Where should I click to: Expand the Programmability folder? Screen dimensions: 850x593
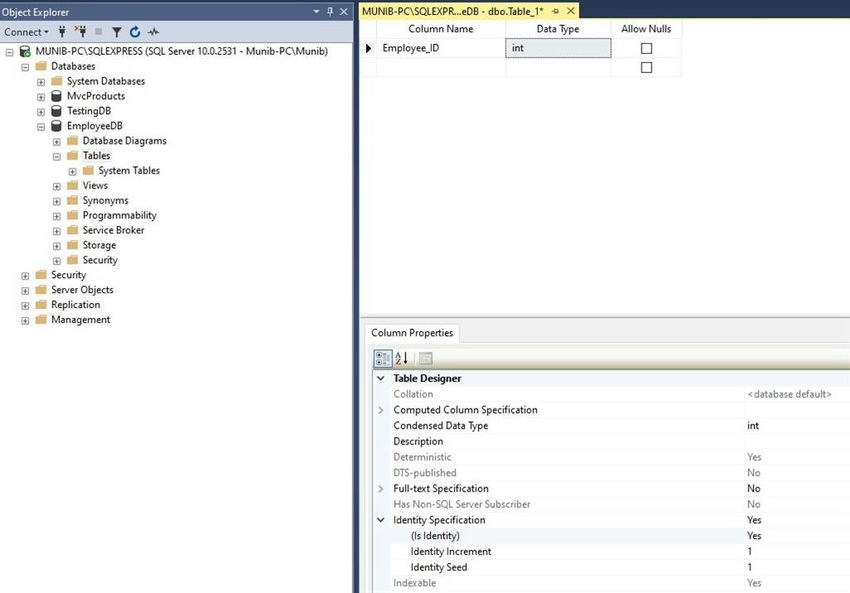(56, 216)
